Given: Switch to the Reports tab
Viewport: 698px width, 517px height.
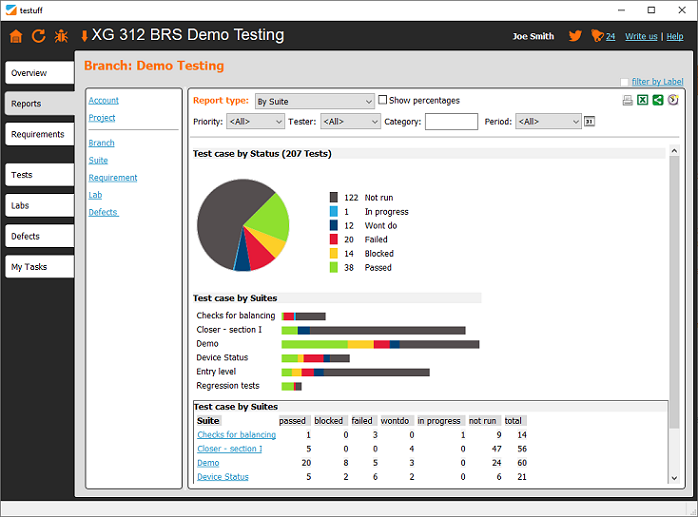Looking at the screenshot, I should (40, 104).
